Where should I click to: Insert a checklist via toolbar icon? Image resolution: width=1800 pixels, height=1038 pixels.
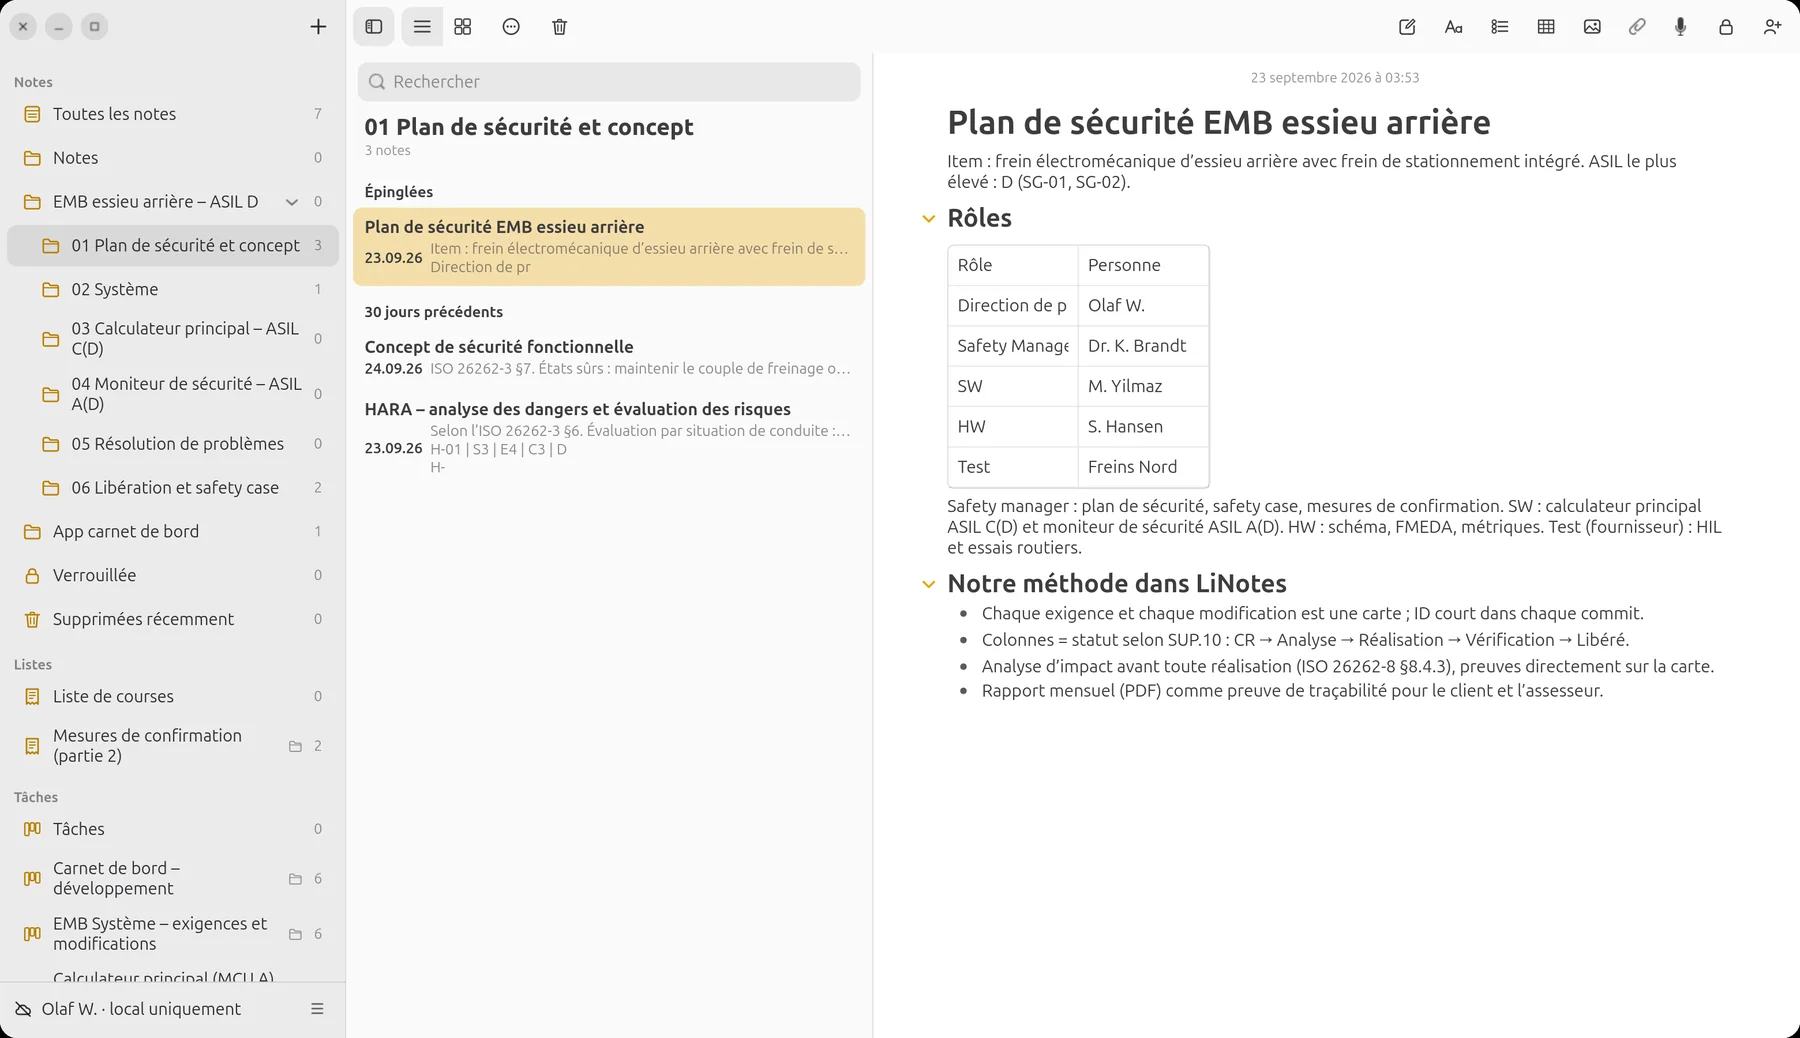click(1500, 27)
